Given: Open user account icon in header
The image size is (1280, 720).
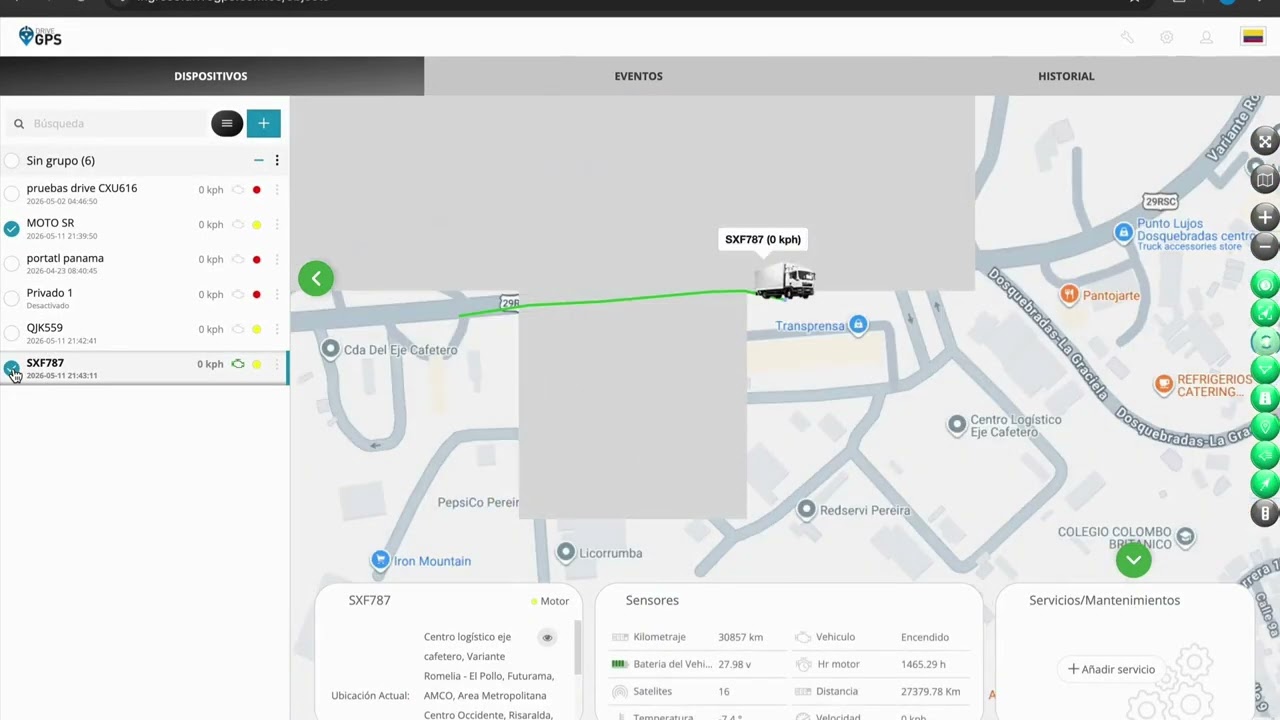Looking at the screenshot, I should pyautogui.click(x=1206, y=37).
